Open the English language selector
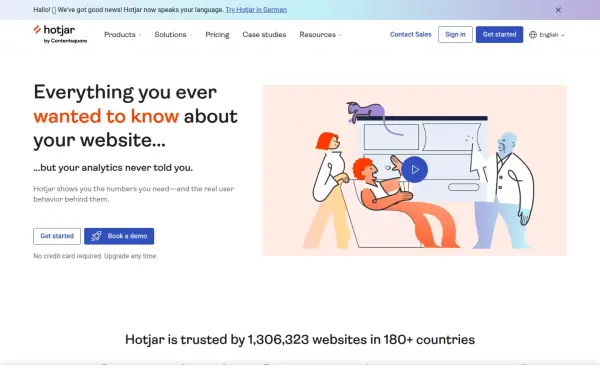 pos(546,35)
